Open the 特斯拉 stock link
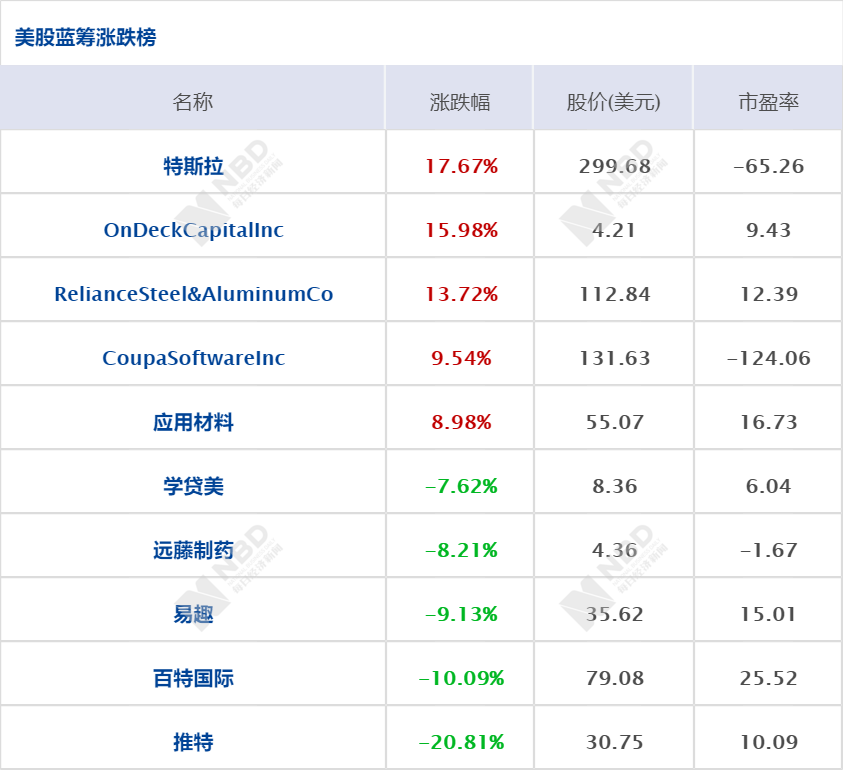Image resolution: width=843 pixels, height=770 pixels. coord(193,166)
